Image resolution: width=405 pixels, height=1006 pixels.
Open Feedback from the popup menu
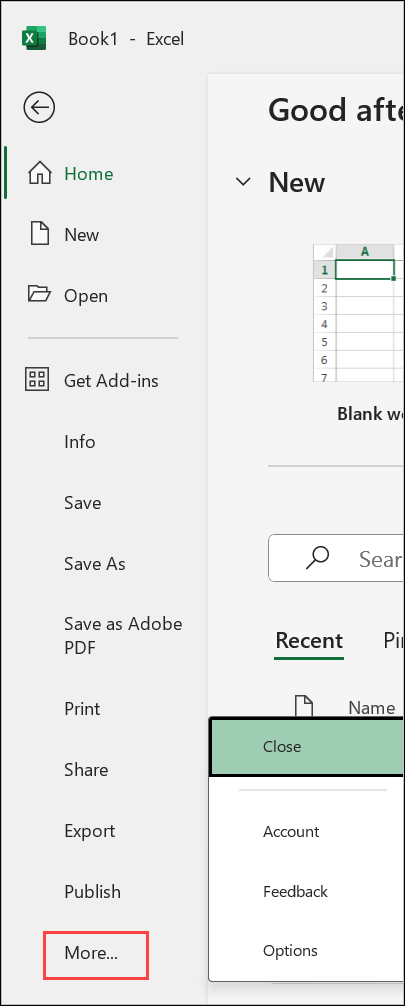[x=307, y=891]
